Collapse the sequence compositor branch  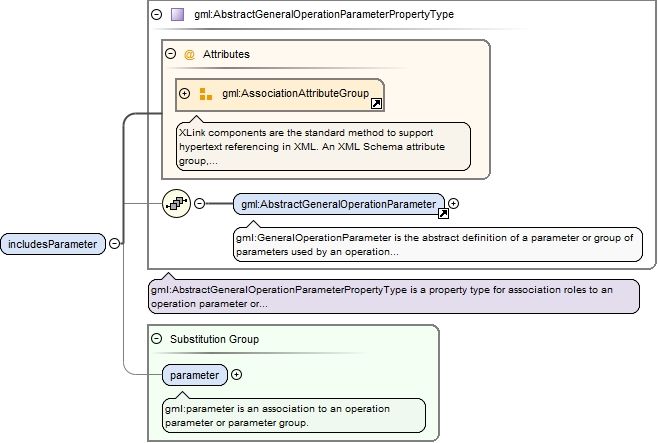point(200,203)
